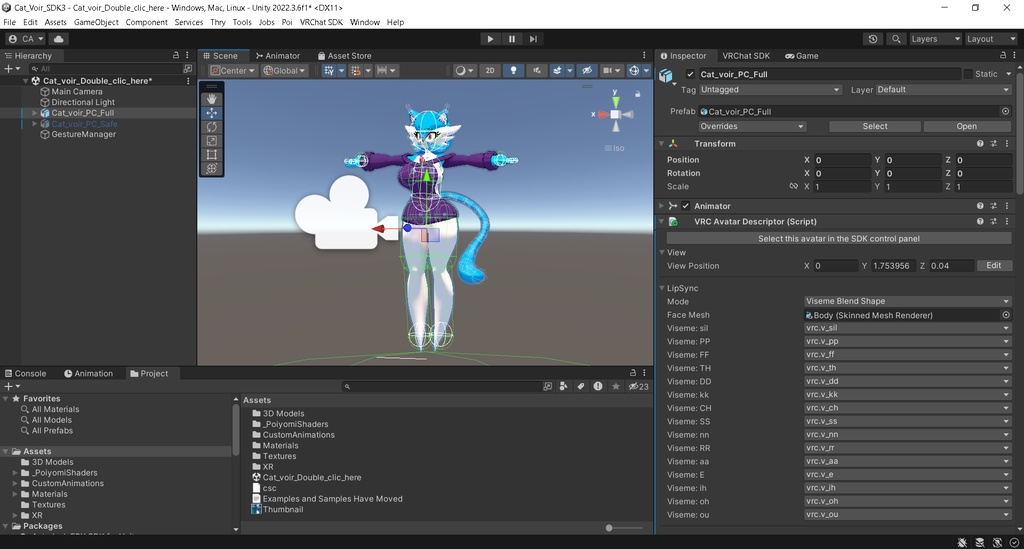Select the Scale tool in Scene toolbar
The width and height of the screenshot is (1024, 549).
(x=212, y=140)
